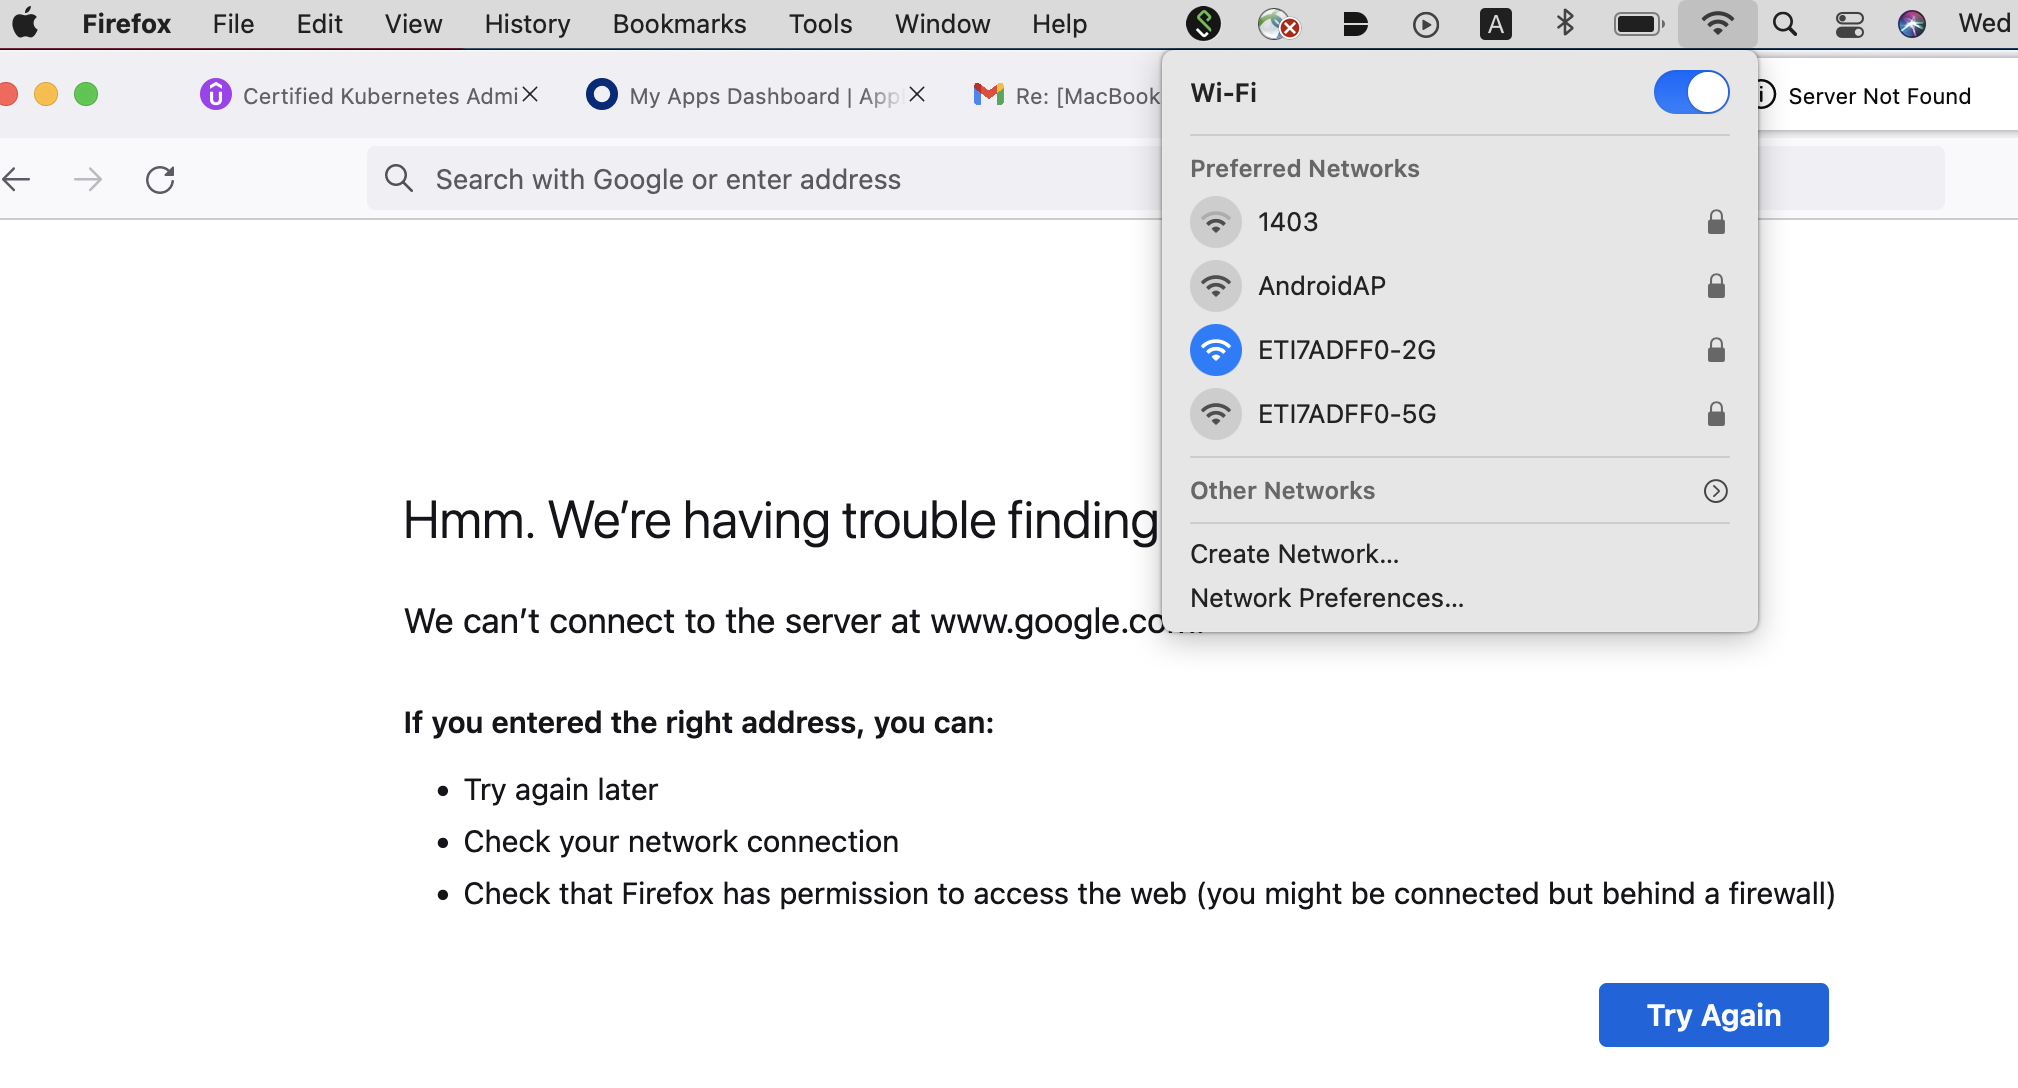Open the Bookmarks menu
This screenshot has width=2018, height=1088.
click(x=679, y=24)
